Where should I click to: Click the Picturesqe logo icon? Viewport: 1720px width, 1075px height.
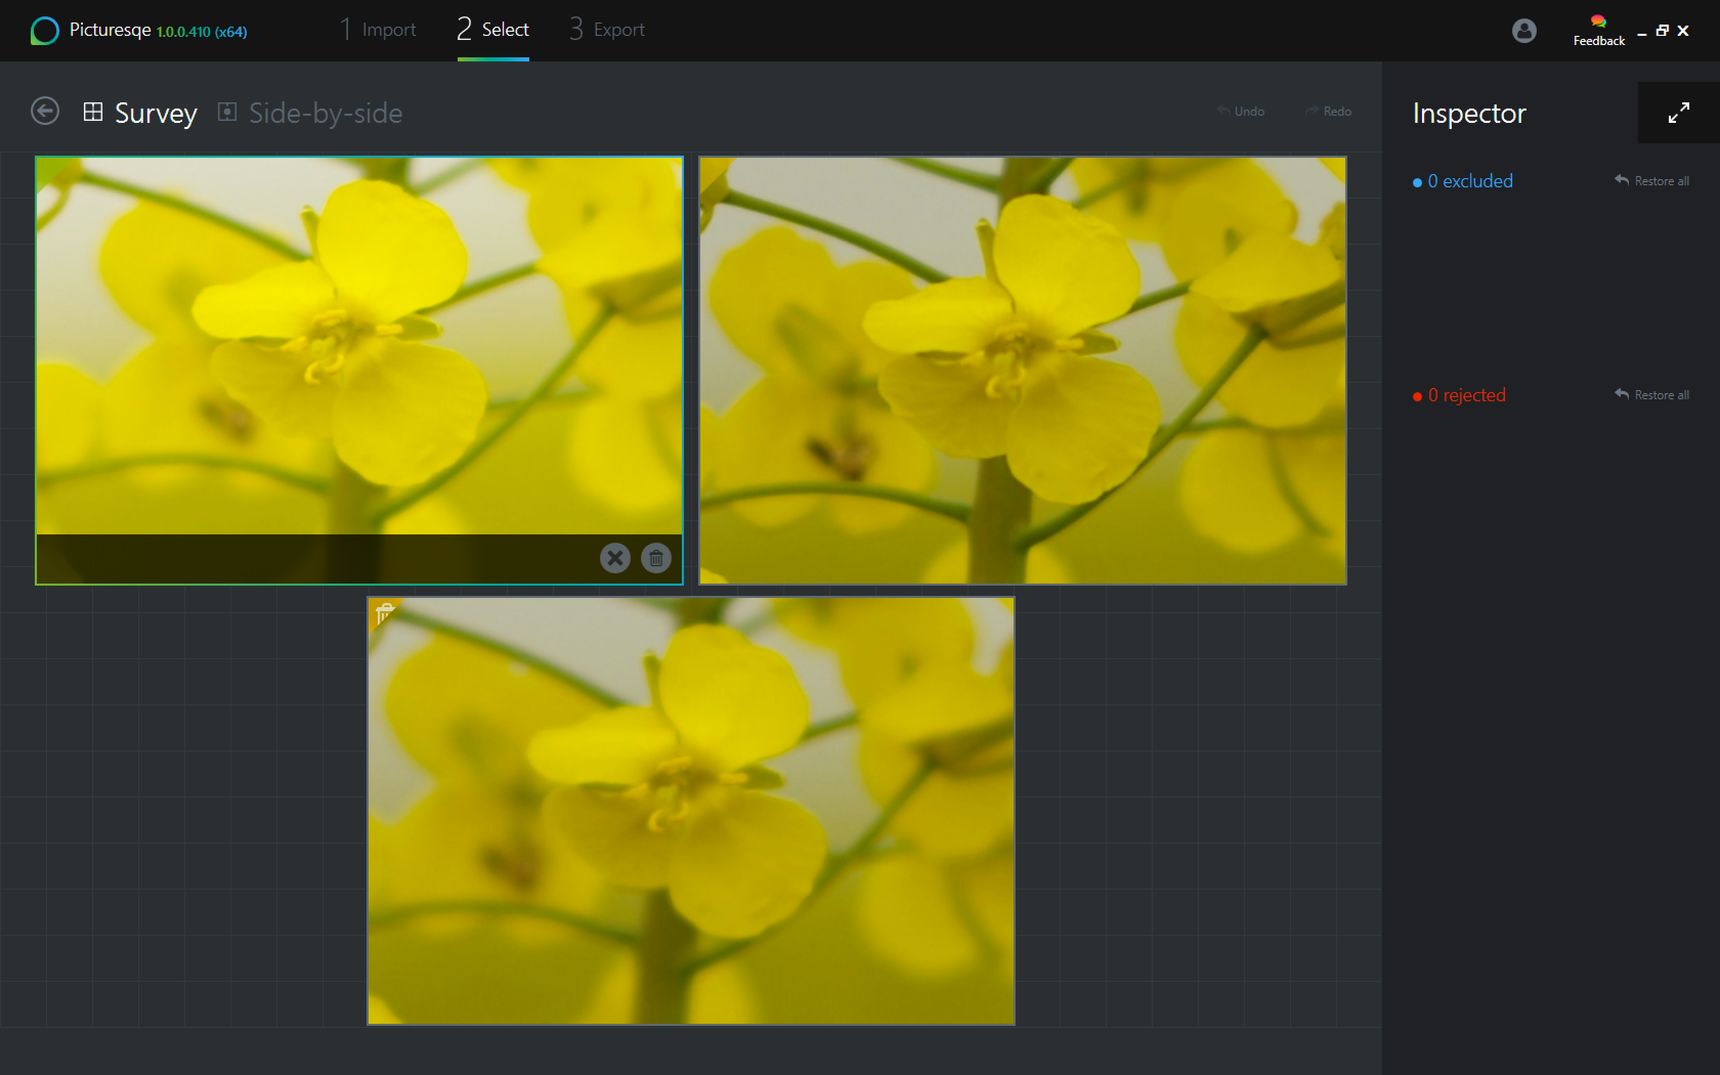coord(44,31)
